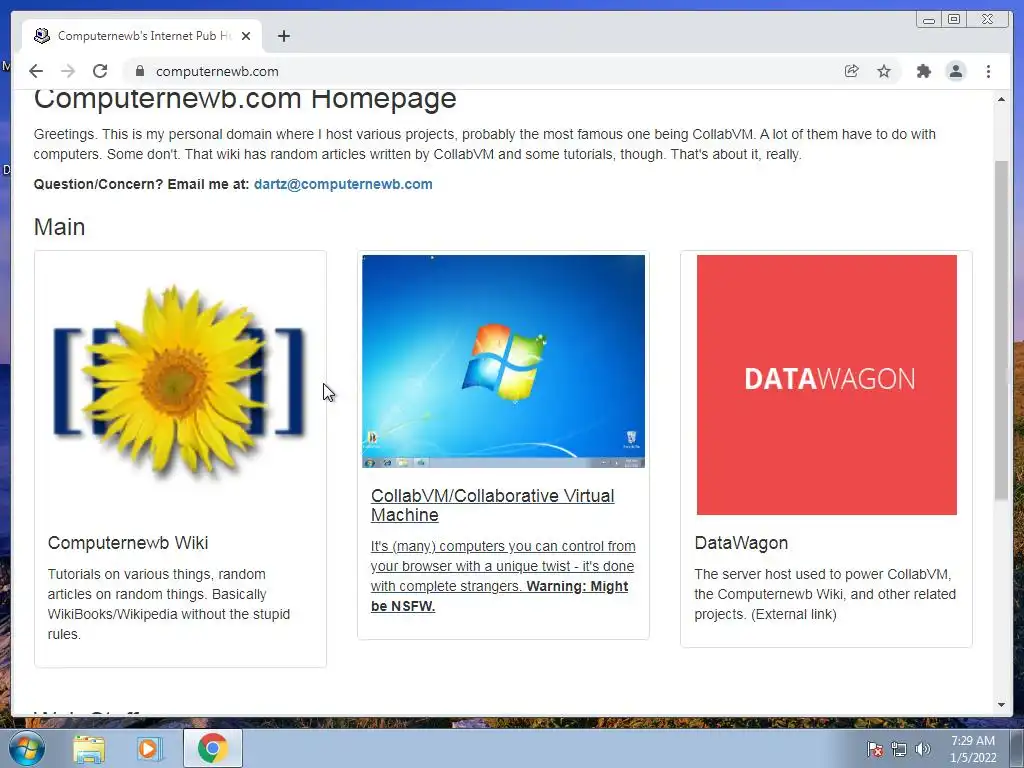Click the scrollbar up arrow
Screen dimensions: 1024x768
1001,99
